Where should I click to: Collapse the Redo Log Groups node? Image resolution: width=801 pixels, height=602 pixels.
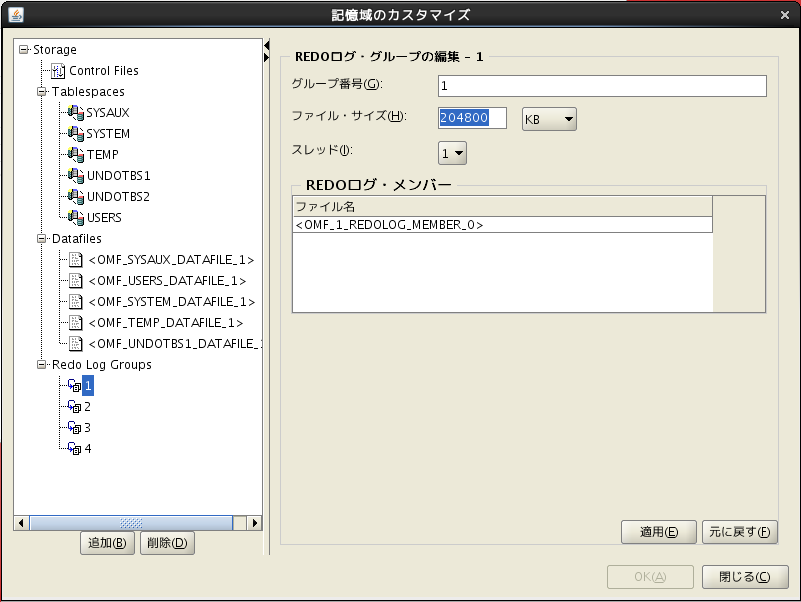(x=41, y=364)
